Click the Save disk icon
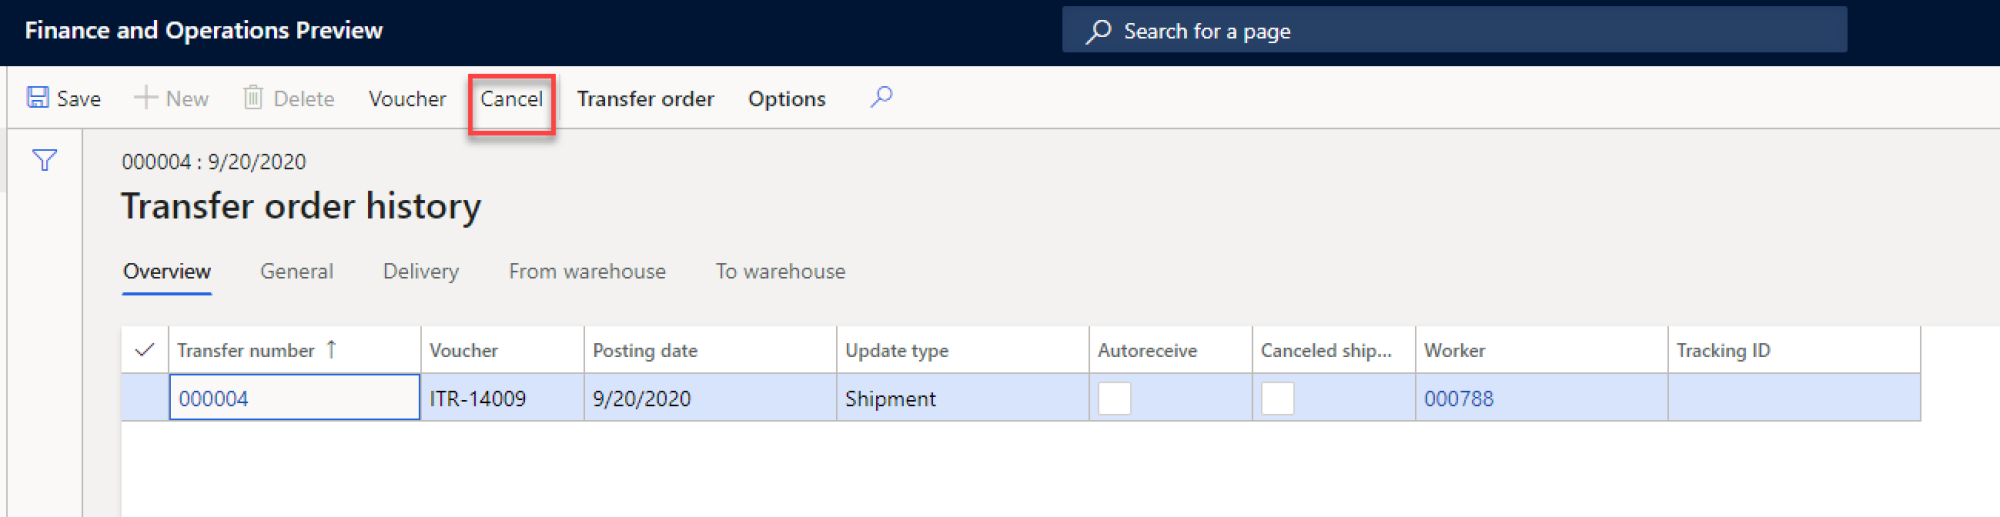This screenshot has height=517, width=2000. (38, 97)
